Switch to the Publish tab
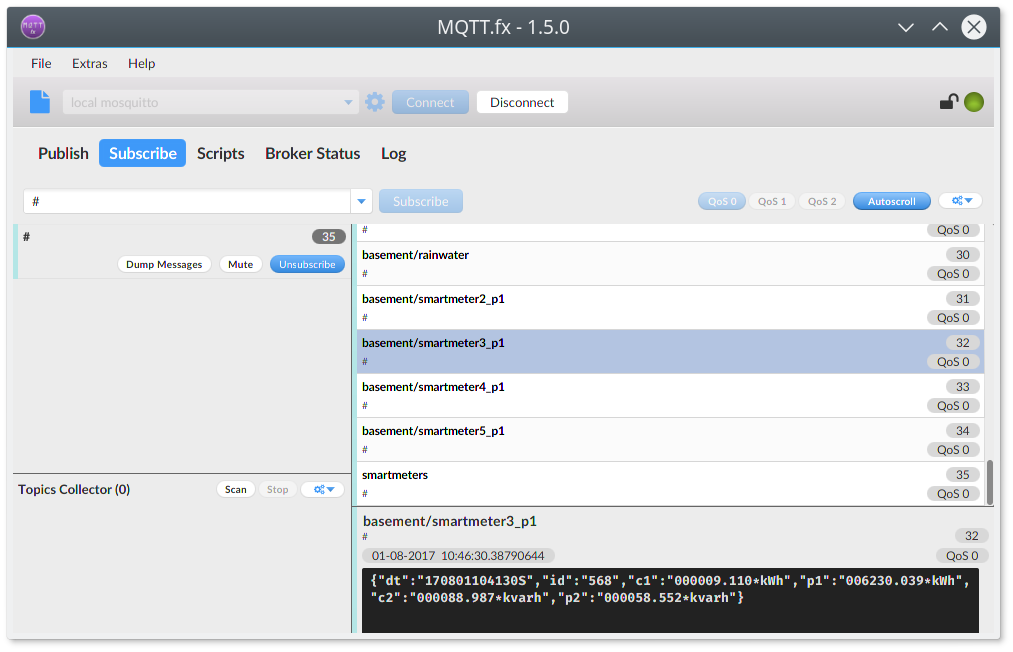This screenshot has width=1013, height=652. pyautogui.click(x=63, y=153)
